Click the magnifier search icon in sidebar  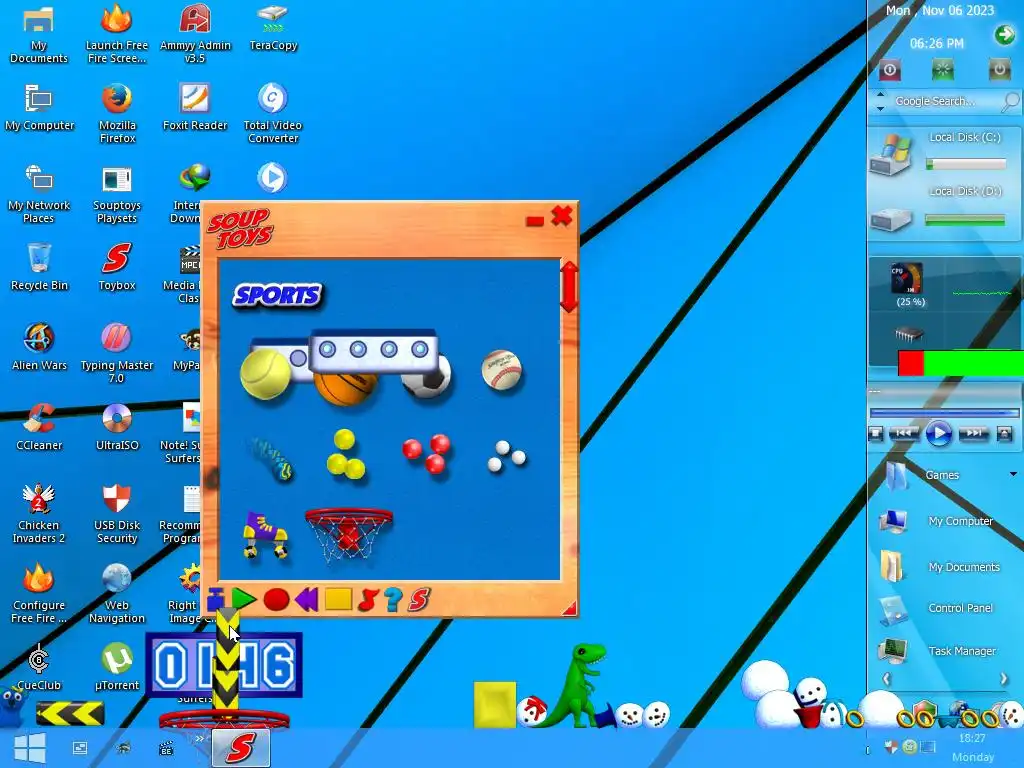click(1010, 101)
